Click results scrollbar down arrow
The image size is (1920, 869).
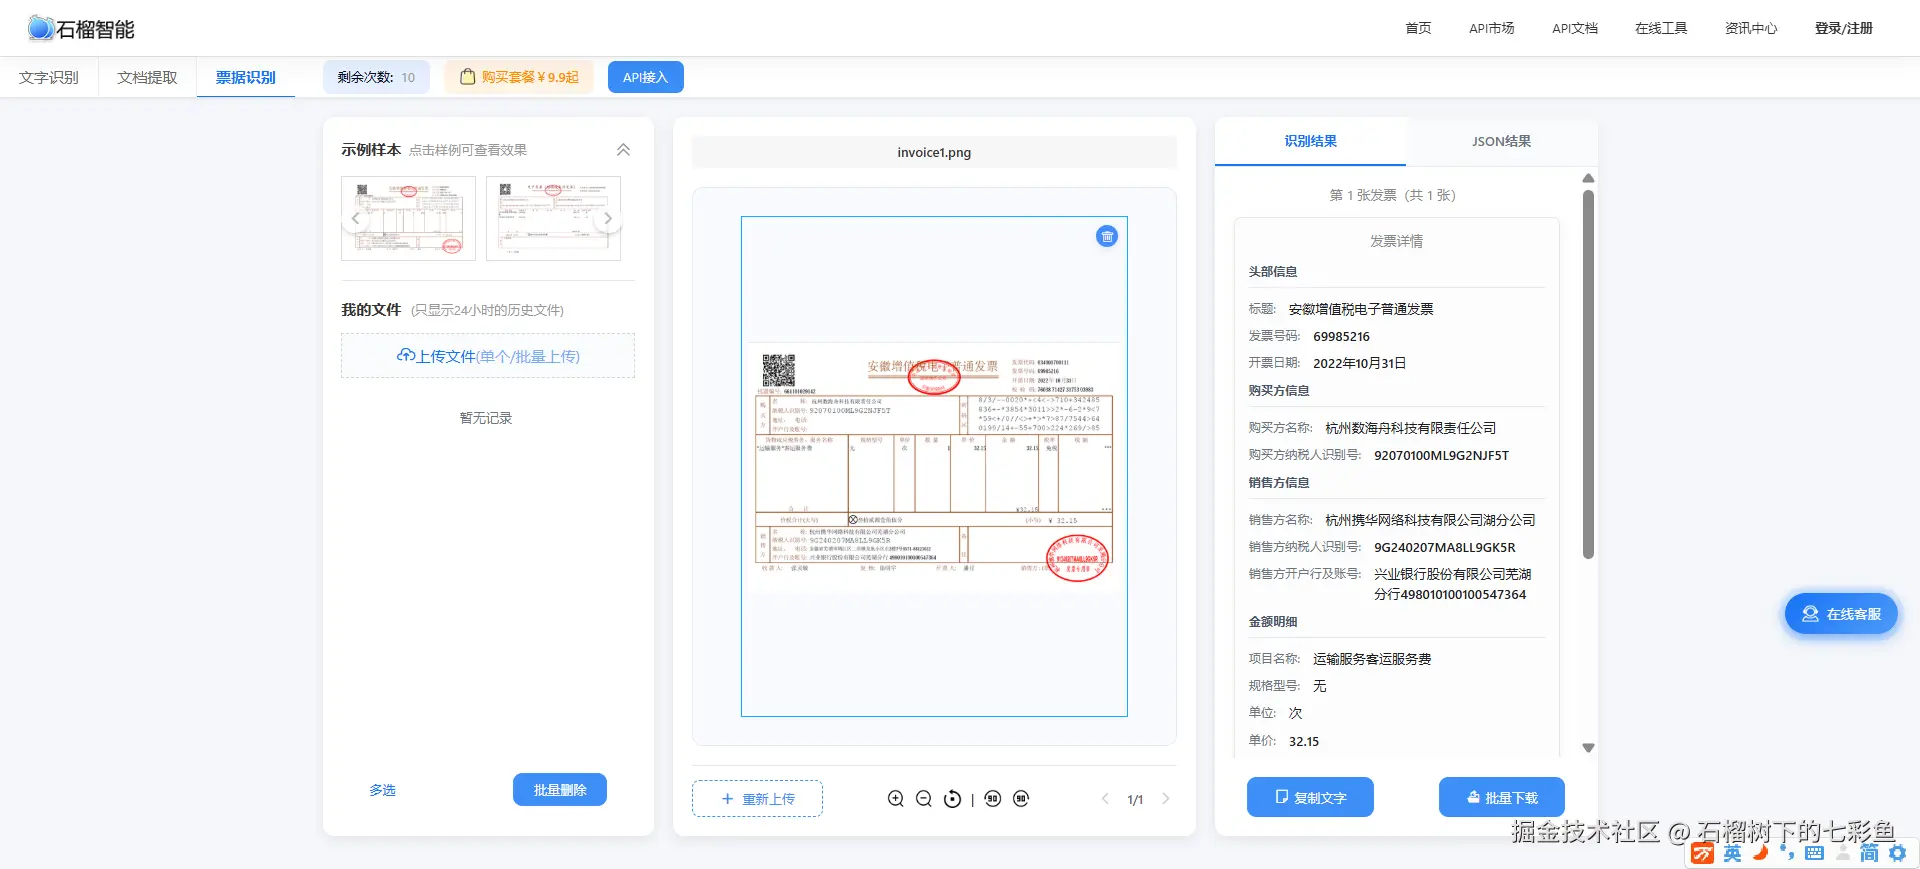[1588, 748]
